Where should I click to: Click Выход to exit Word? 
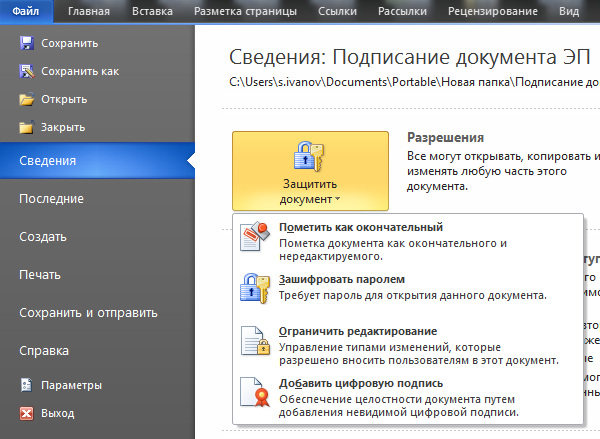tap(97, 413)
